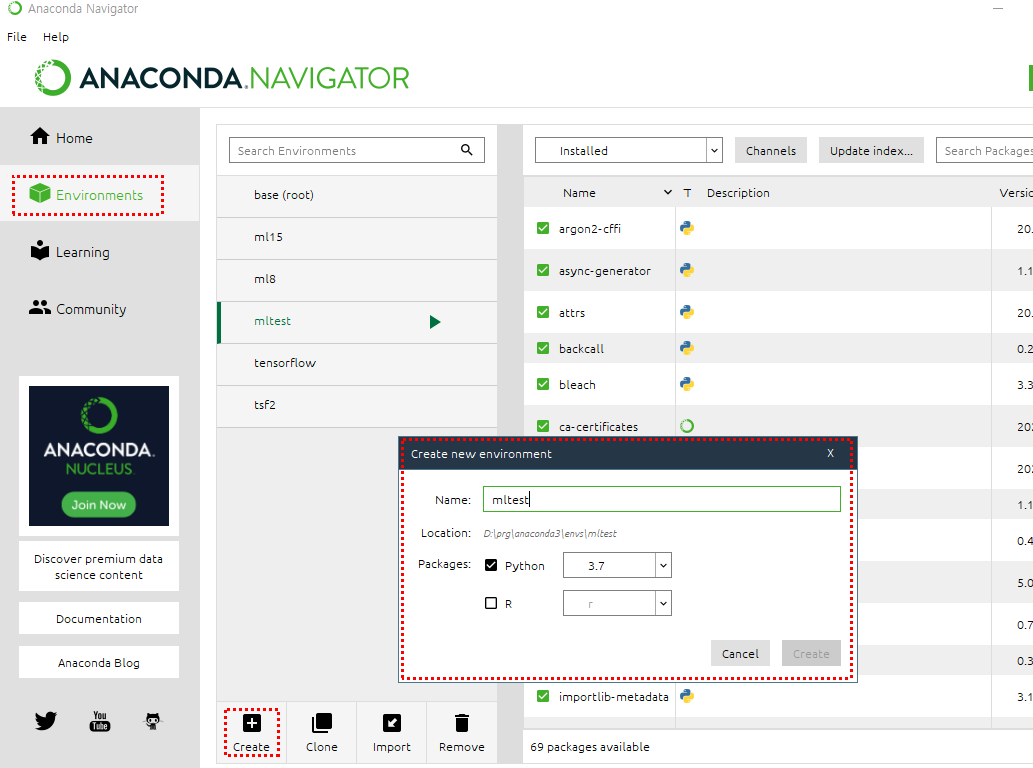Enable the R package checkbox in dialog

(x=491, y=603)
